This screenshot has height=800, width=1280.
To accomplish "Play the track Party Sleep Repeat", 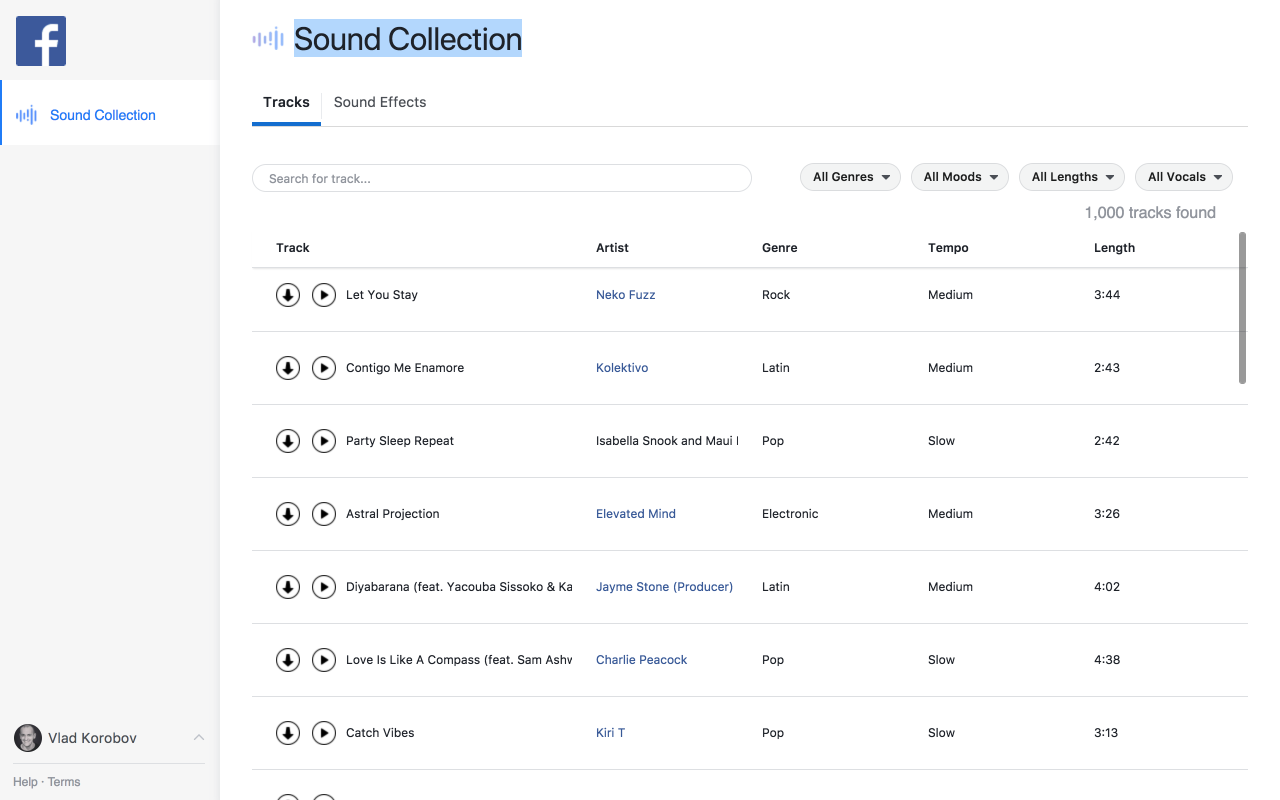I will coord(324,440).
